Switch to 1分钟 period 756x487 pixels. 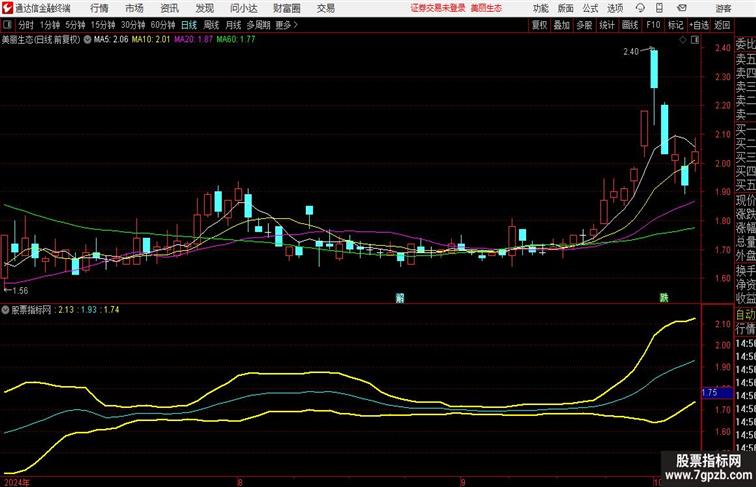50,25
